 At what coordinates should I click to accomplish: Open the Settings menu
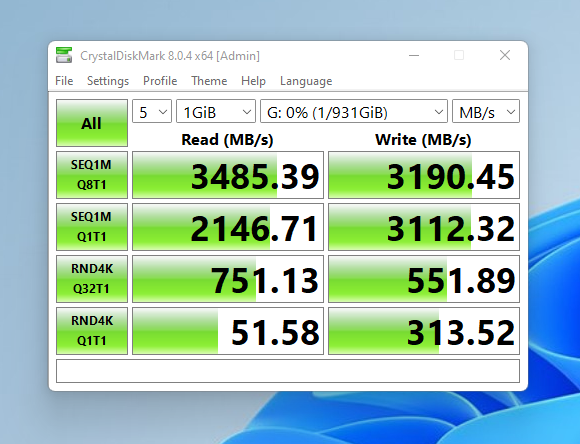108,81
